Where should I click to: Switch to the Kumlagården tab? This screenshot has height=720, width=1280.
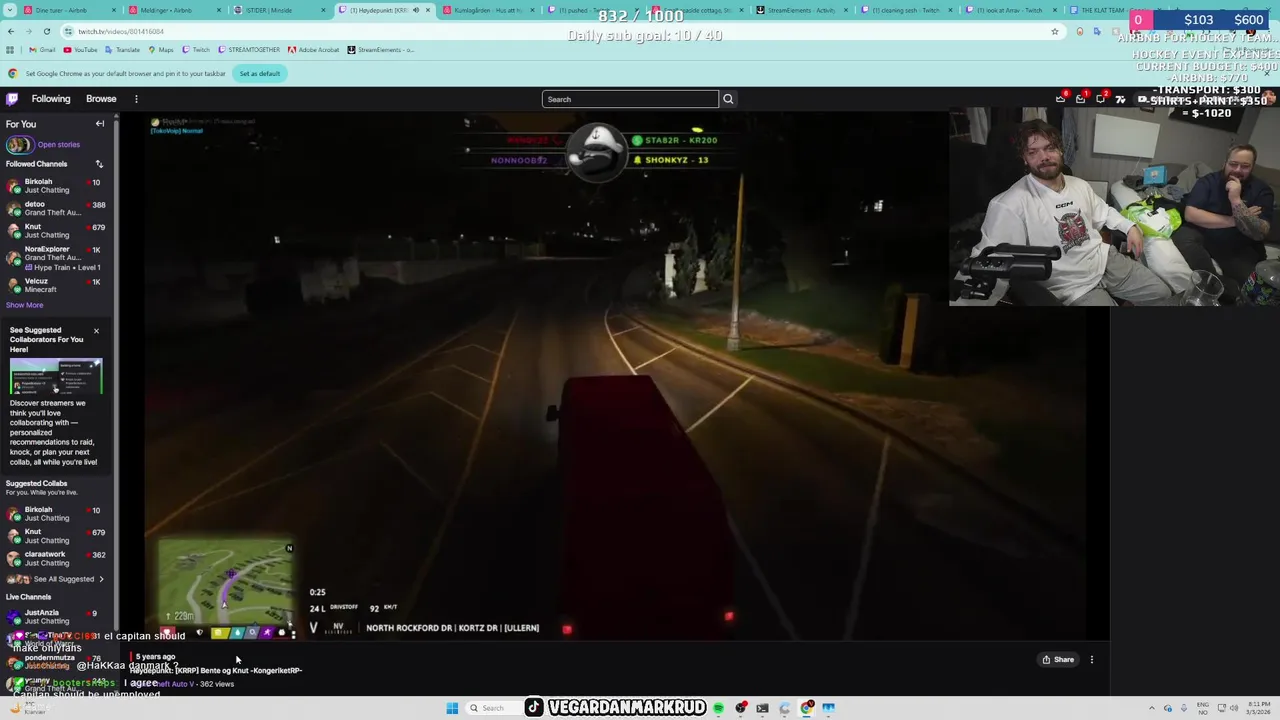(488, 10)
